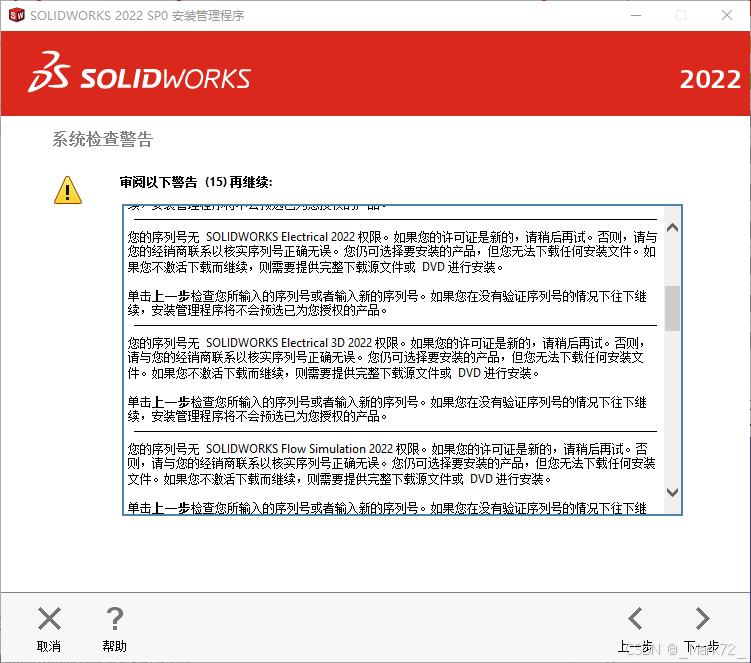
Task: Click the 审阅以下警告 (15) 再继续 label
Action: (x=196, y=182)
